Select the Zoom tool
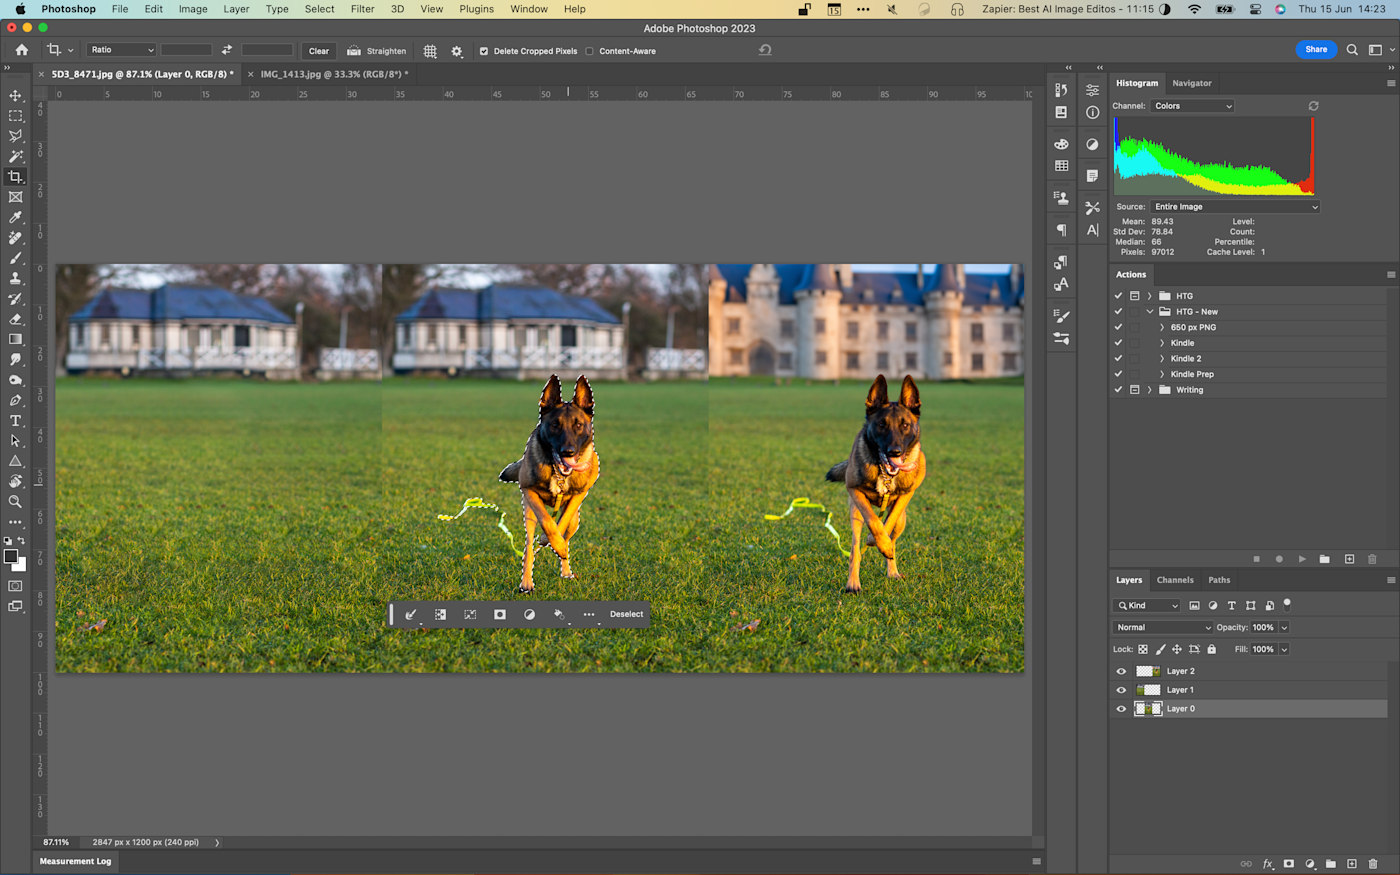The height and width of the screenshot is (875, 1400). [x=15, y=502]
